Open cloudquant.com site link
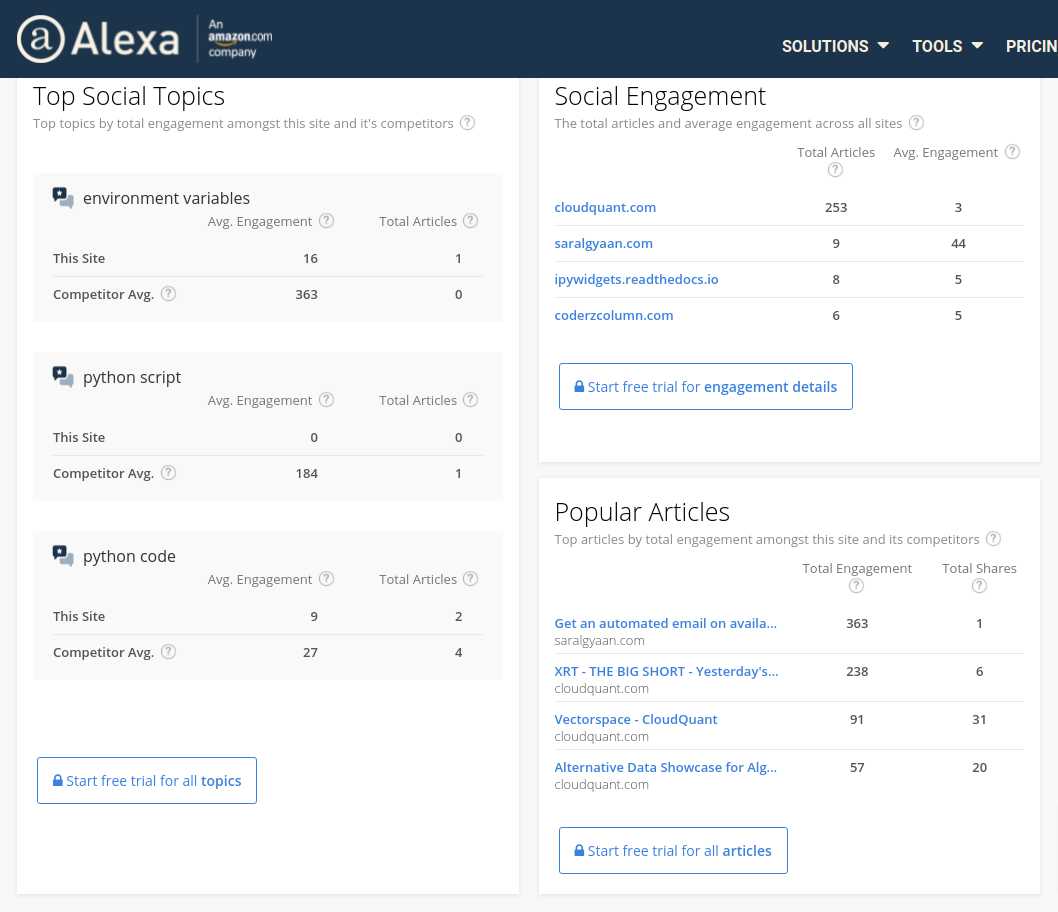The image size is (1058, 912). tap(605, 207)
